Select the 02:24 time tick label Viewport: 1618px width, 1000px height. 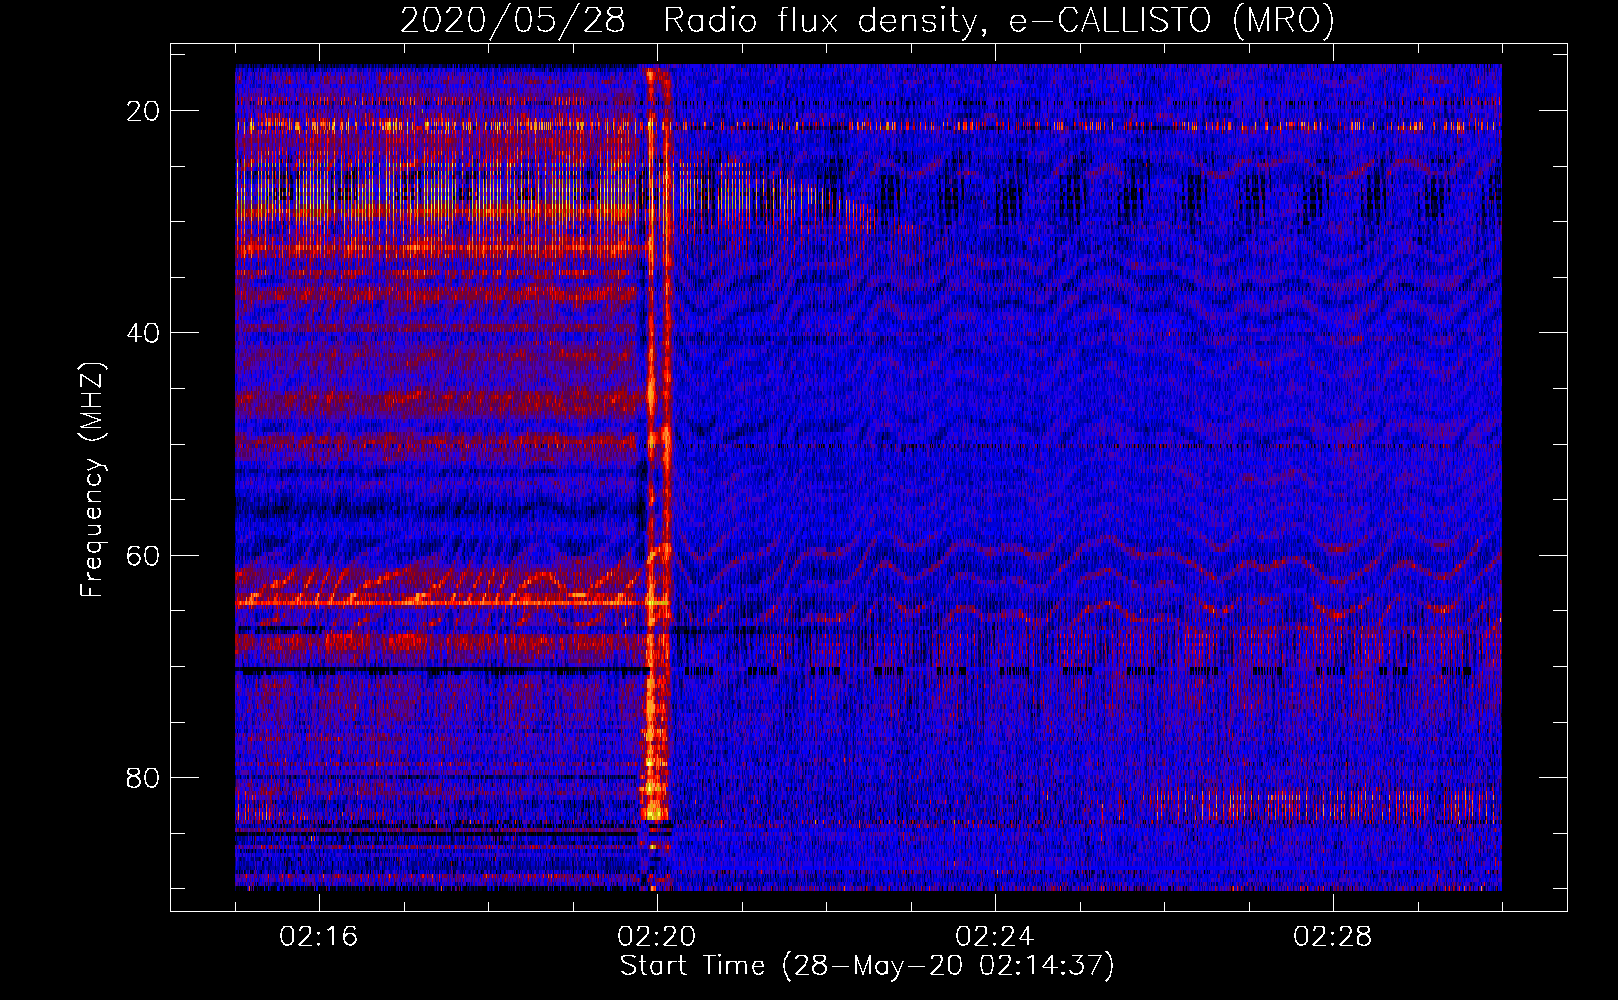point(994,937)
